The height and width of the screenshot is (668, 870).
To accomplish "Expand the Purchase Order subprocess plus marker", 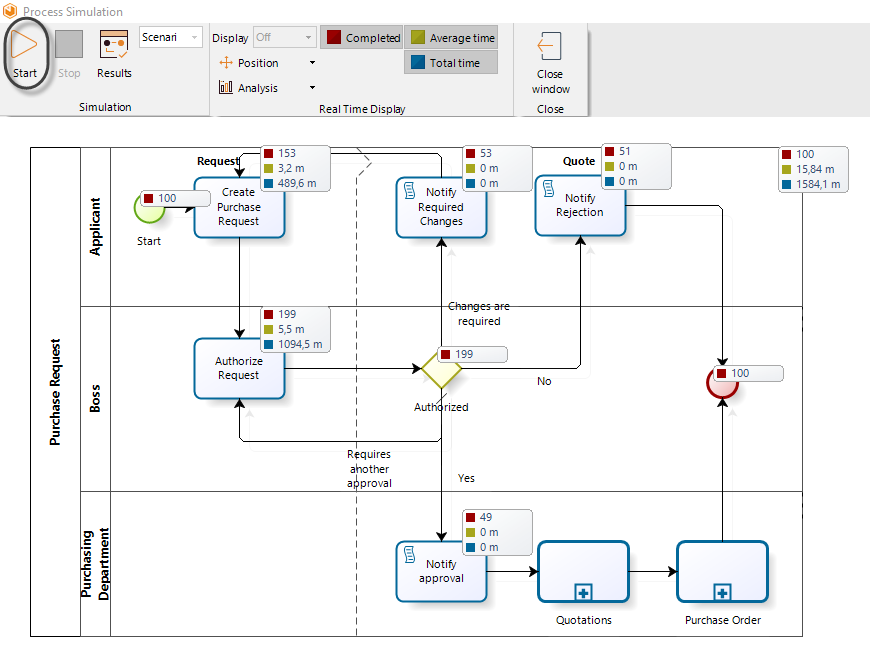I will point(722,592).
